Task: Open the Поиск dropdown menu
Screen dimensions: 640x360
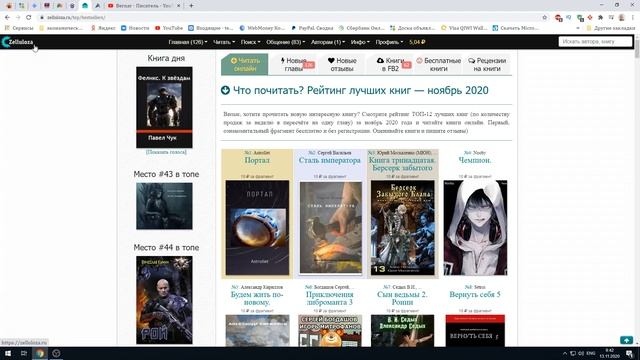Action: point(250,42)
